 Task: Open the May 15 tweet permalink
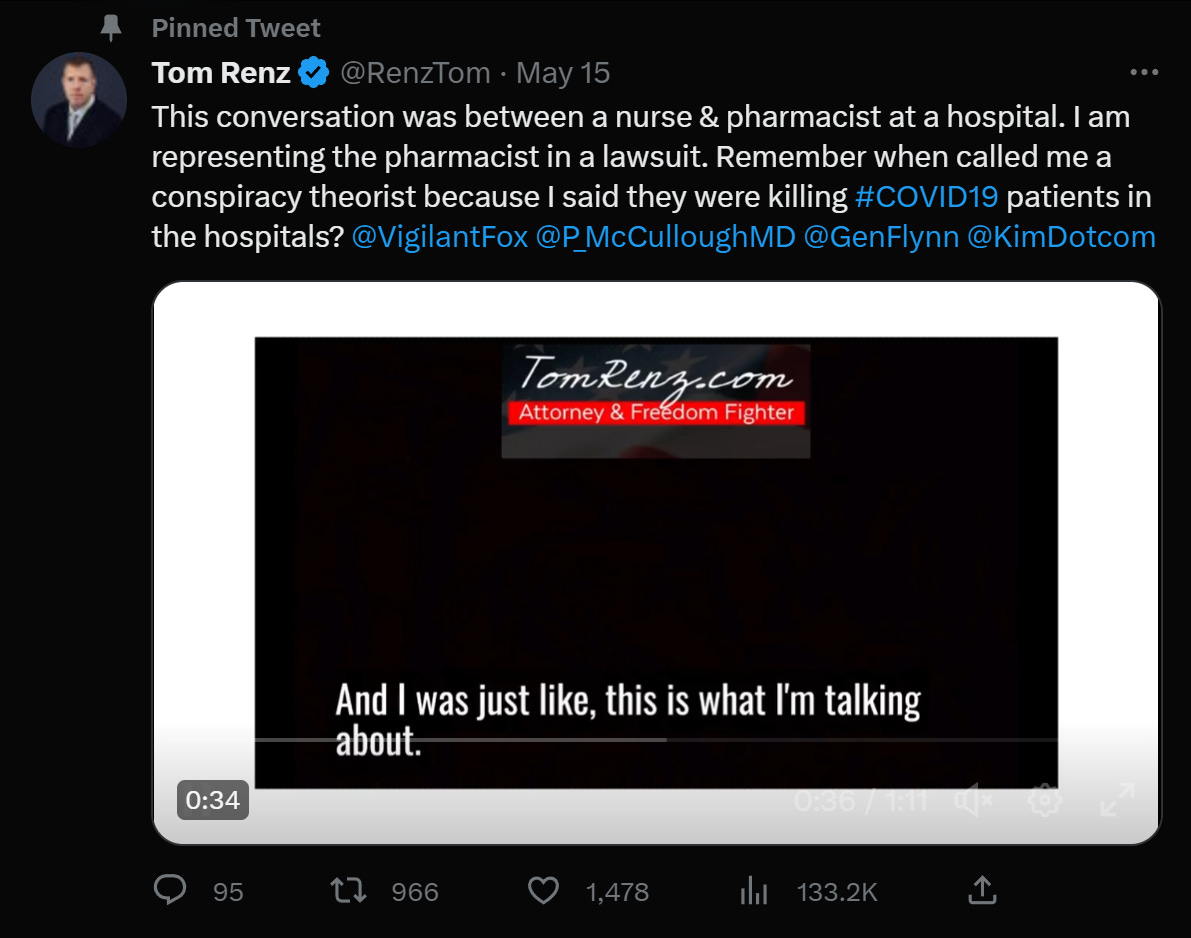pos(563,73)
